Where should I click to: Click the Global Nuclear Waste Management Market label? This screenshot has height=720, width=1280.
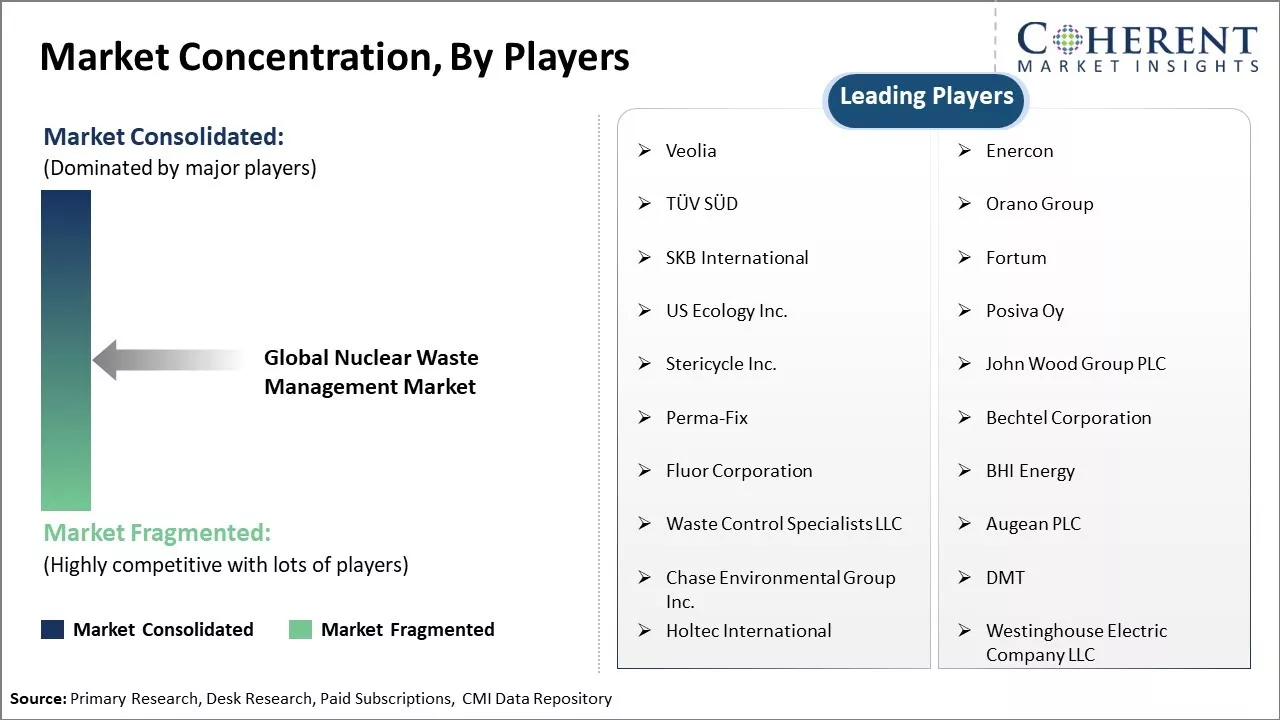(371, 372)
